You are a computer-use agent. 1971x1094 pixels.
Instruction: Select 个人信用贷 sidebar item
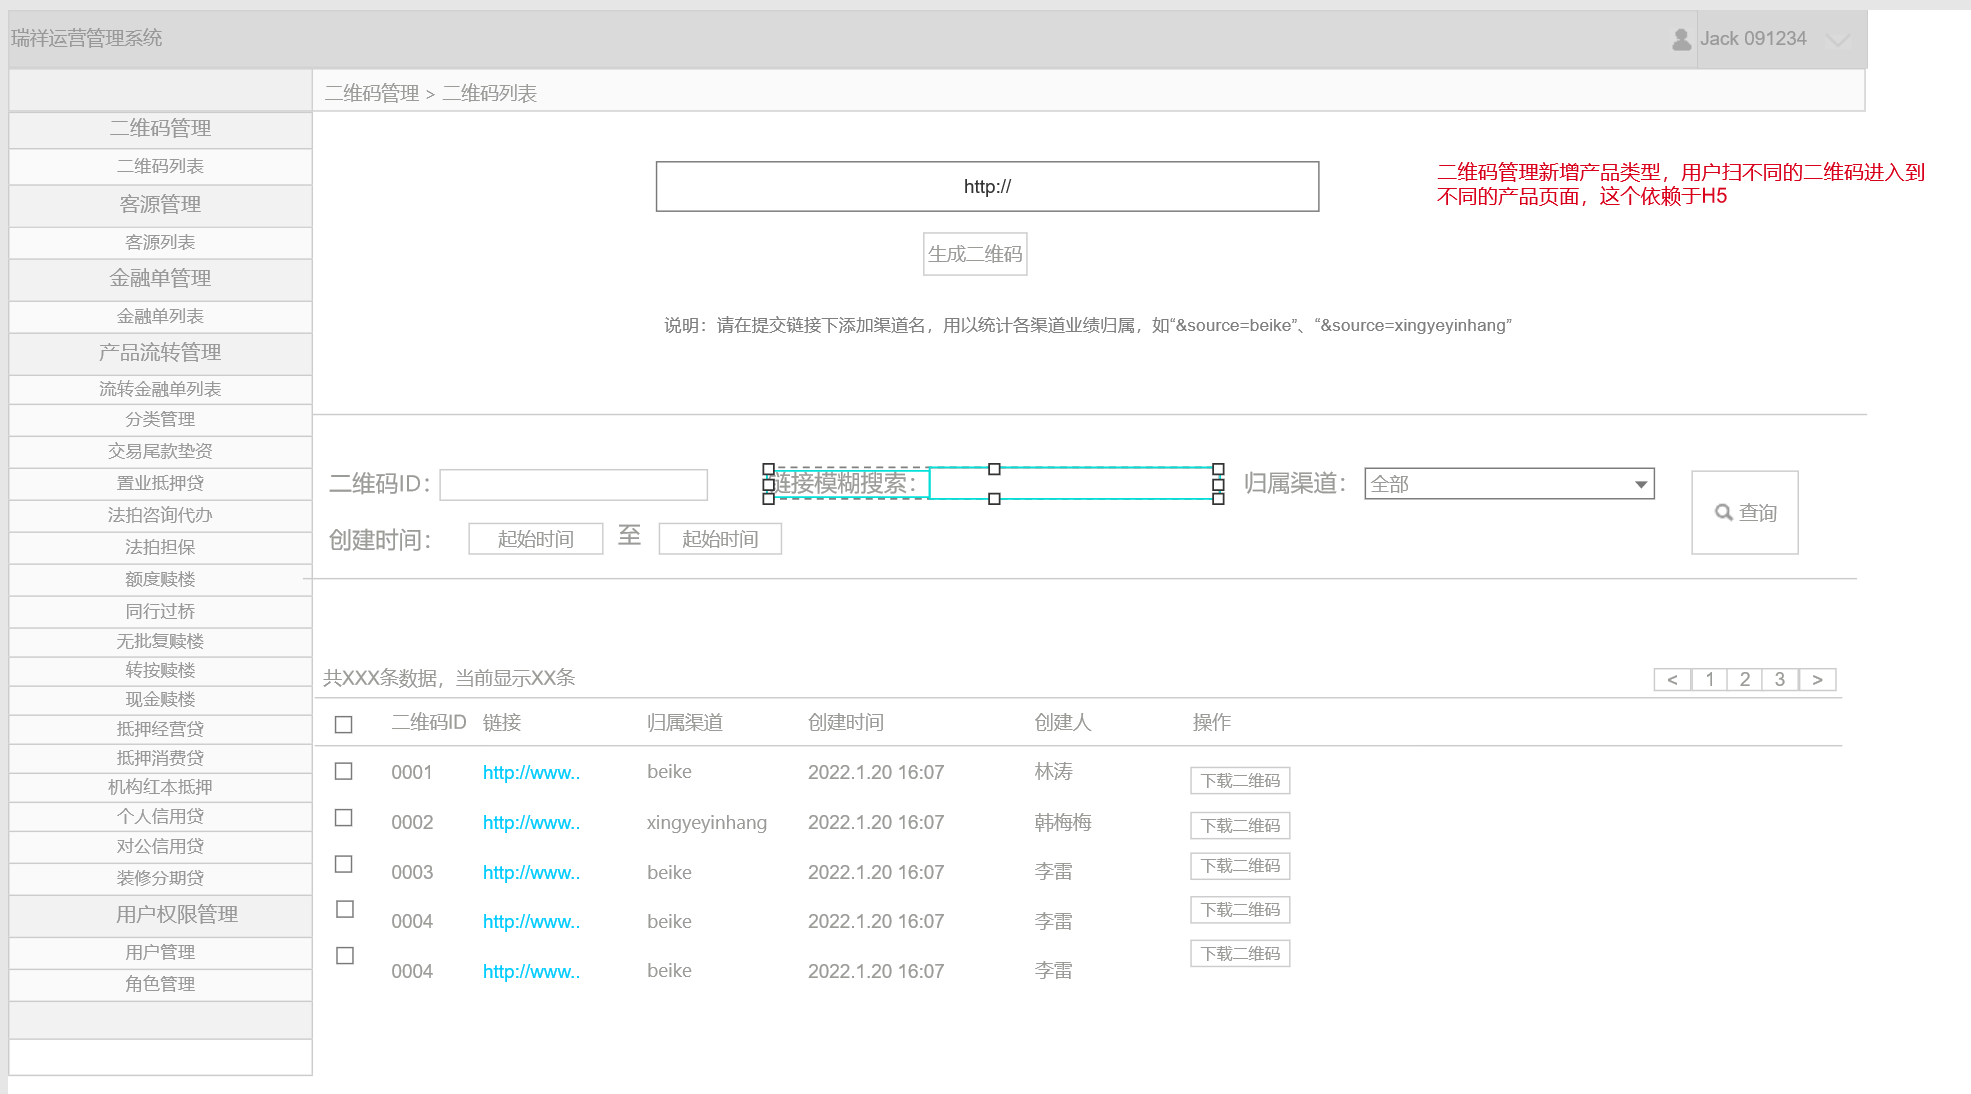coord(160,817)
